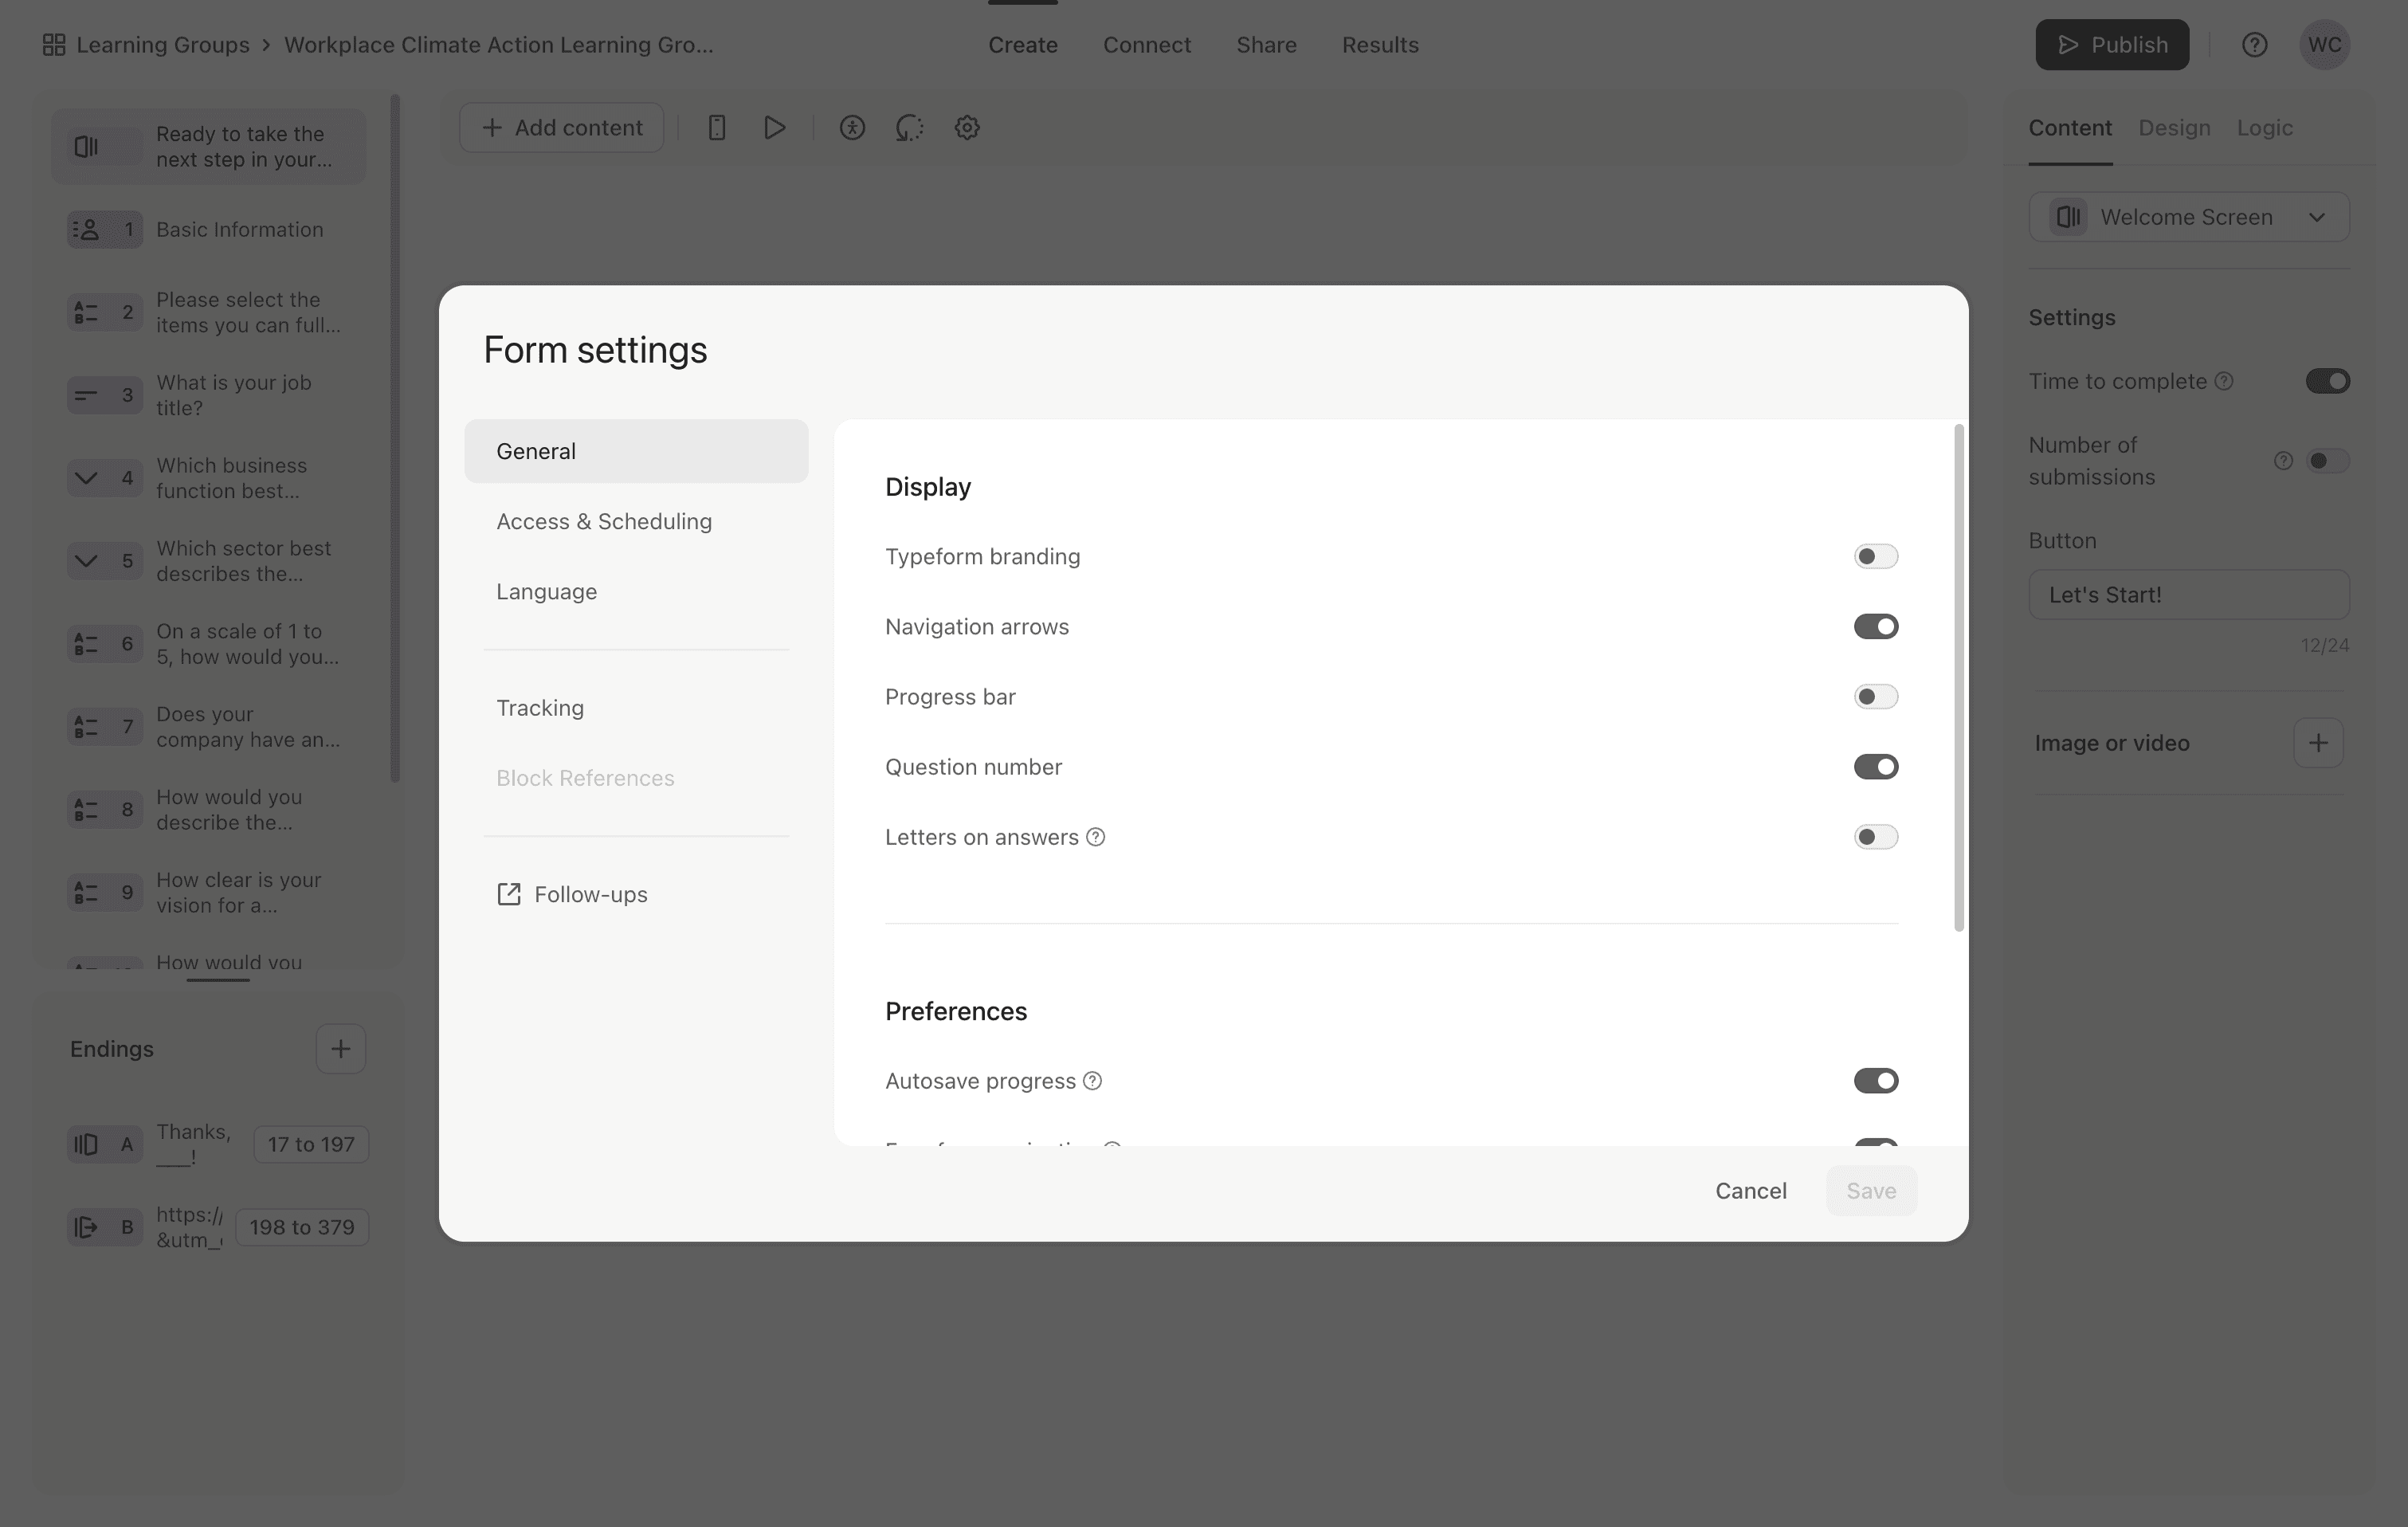
Task: Click the Learning Groups workspace grid icon
Action: click(54, 45)
